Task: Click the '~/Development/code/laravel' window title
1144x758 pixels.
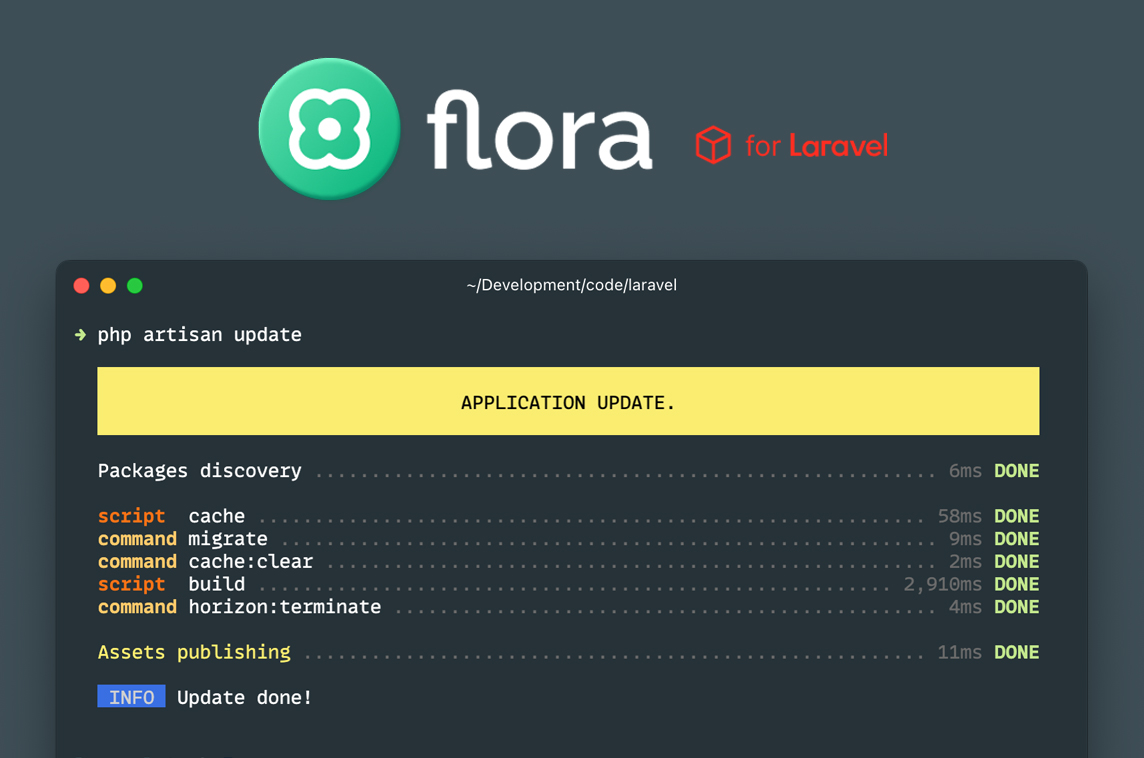Action: point(572,285)
